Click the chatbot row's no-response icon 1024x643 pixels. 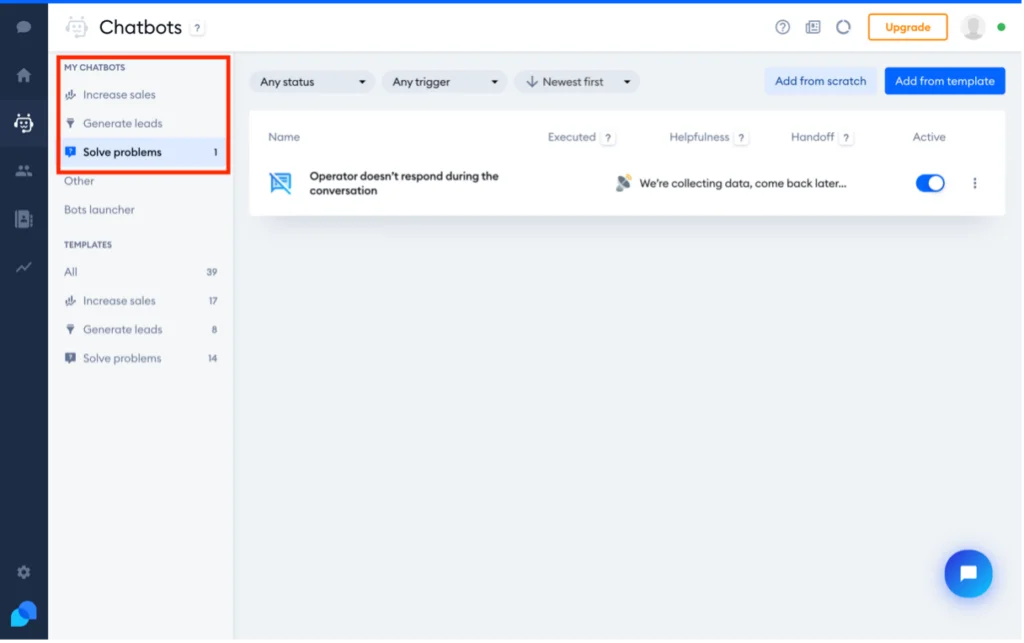click(x=281, y=183)
